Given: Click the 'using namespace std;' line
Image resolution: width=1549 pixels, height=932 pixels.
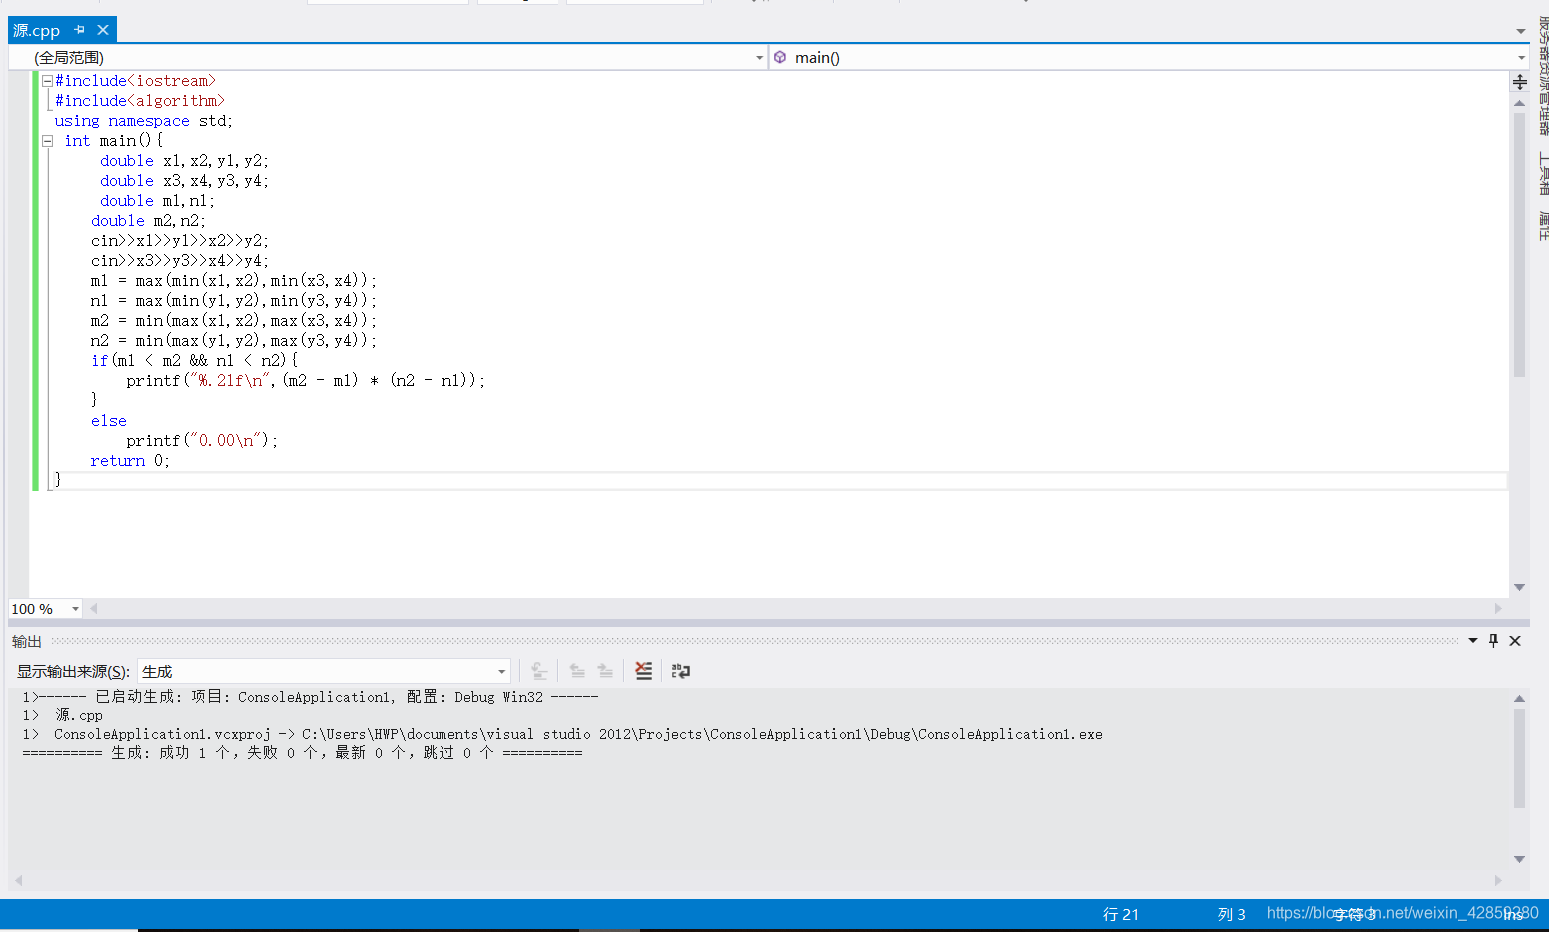Looking at the screenshot, I should (143, 121).
